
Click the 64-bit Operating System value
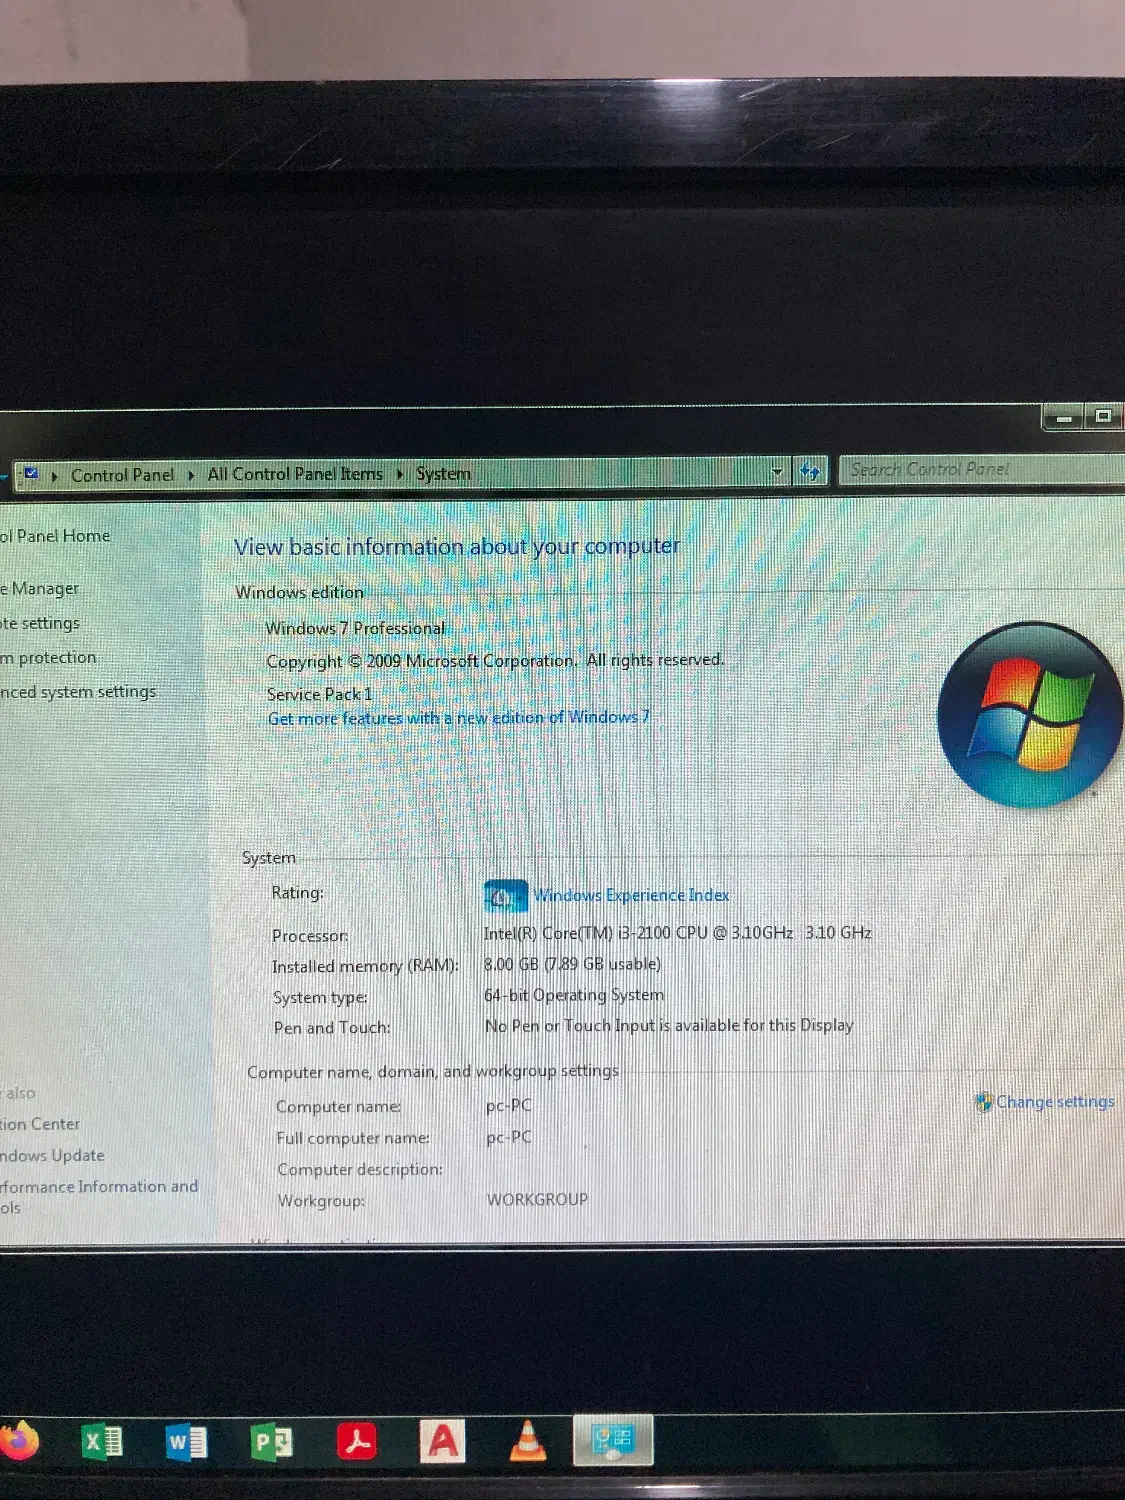[x=574, y=995]
